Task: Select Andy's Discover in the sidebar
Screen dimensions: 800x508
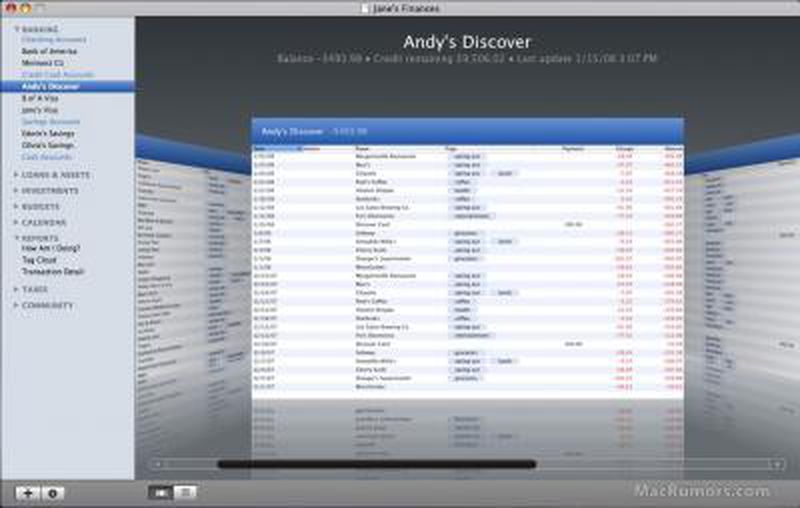Action: click(67, 86)
